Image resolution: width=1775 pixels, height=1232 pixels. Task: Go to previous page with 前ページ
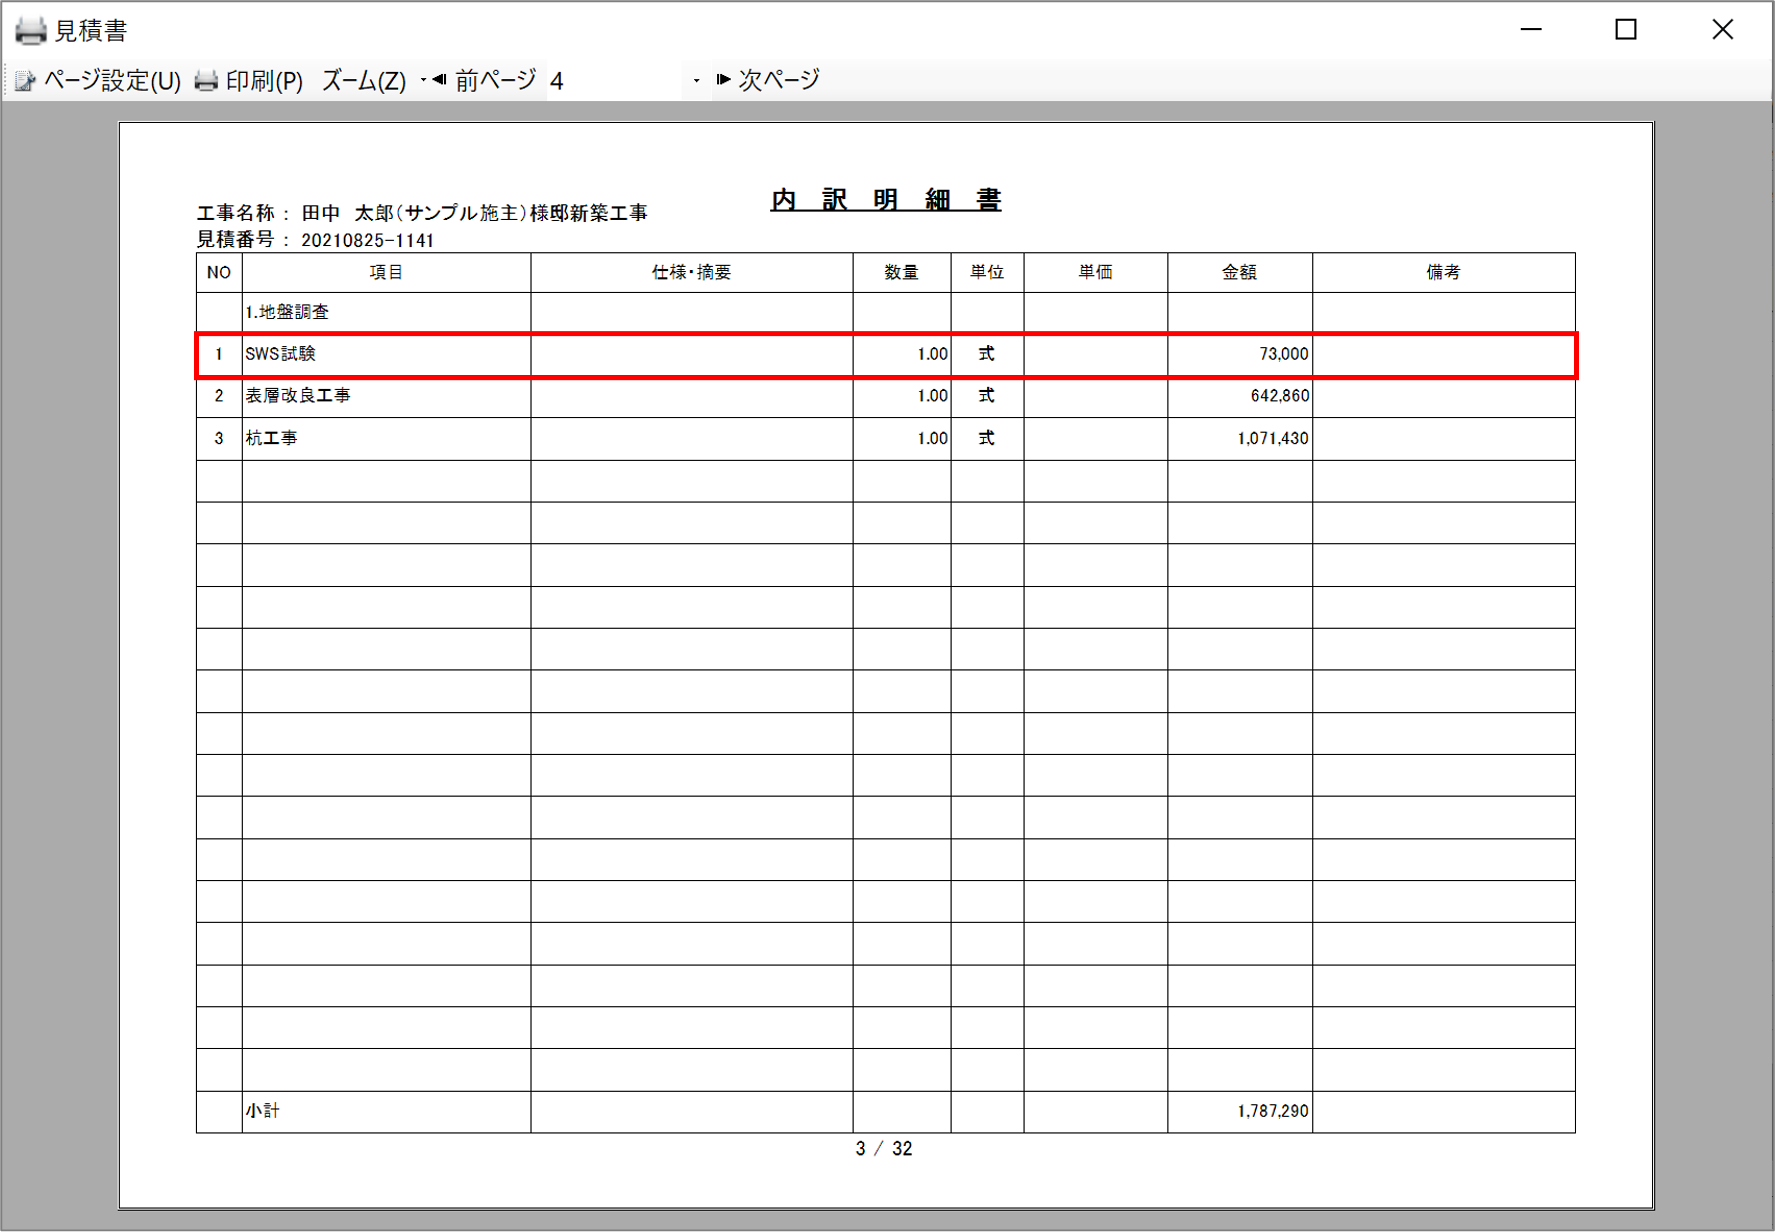(484, 80)
